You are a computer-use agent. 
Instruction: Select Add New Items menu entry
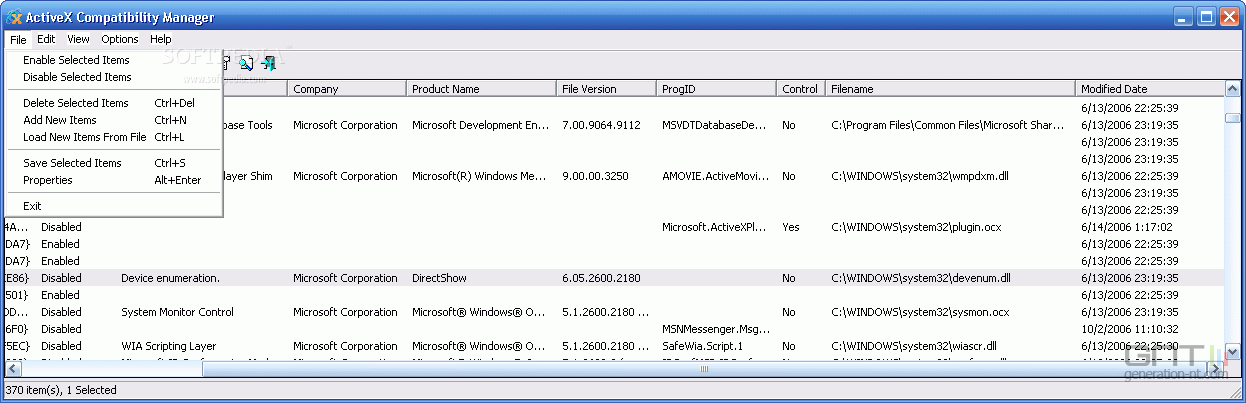coord(114,120)
